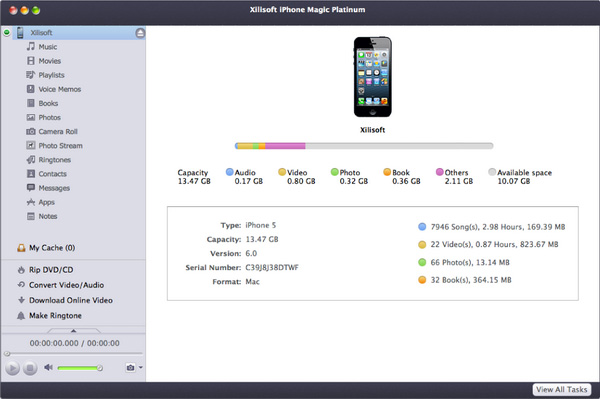The height and width of the screenshot is (399, 600).
Task: Click the iPhone 5 device image
Action: [372, 77]
